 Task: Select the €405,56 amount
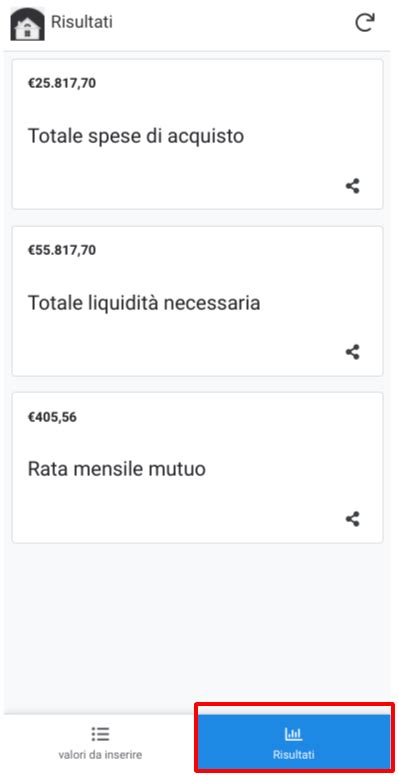tap(52, 417)
